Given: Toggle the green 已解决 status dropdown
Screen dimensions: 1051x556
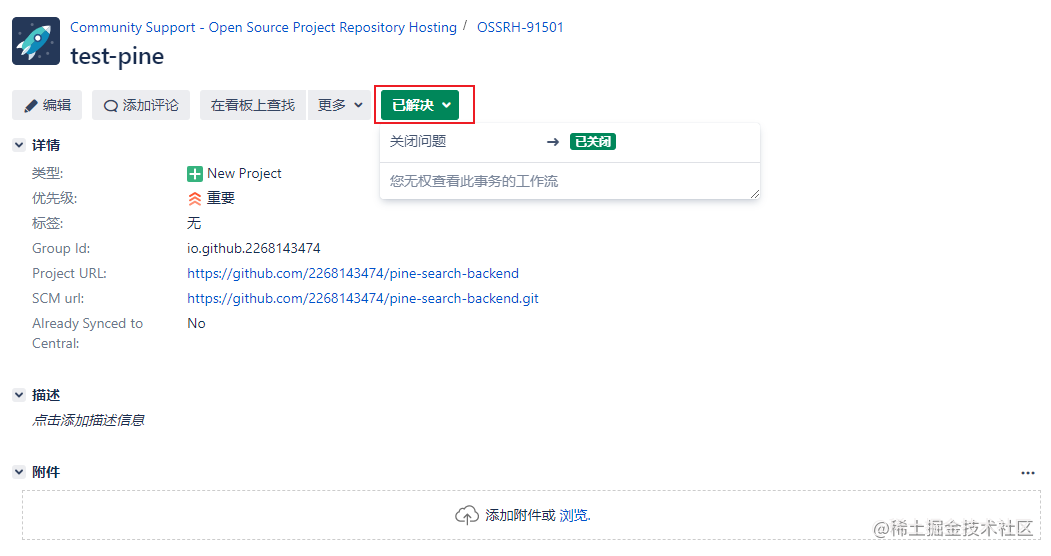Looking at the screenshot, I should [420, 105].
